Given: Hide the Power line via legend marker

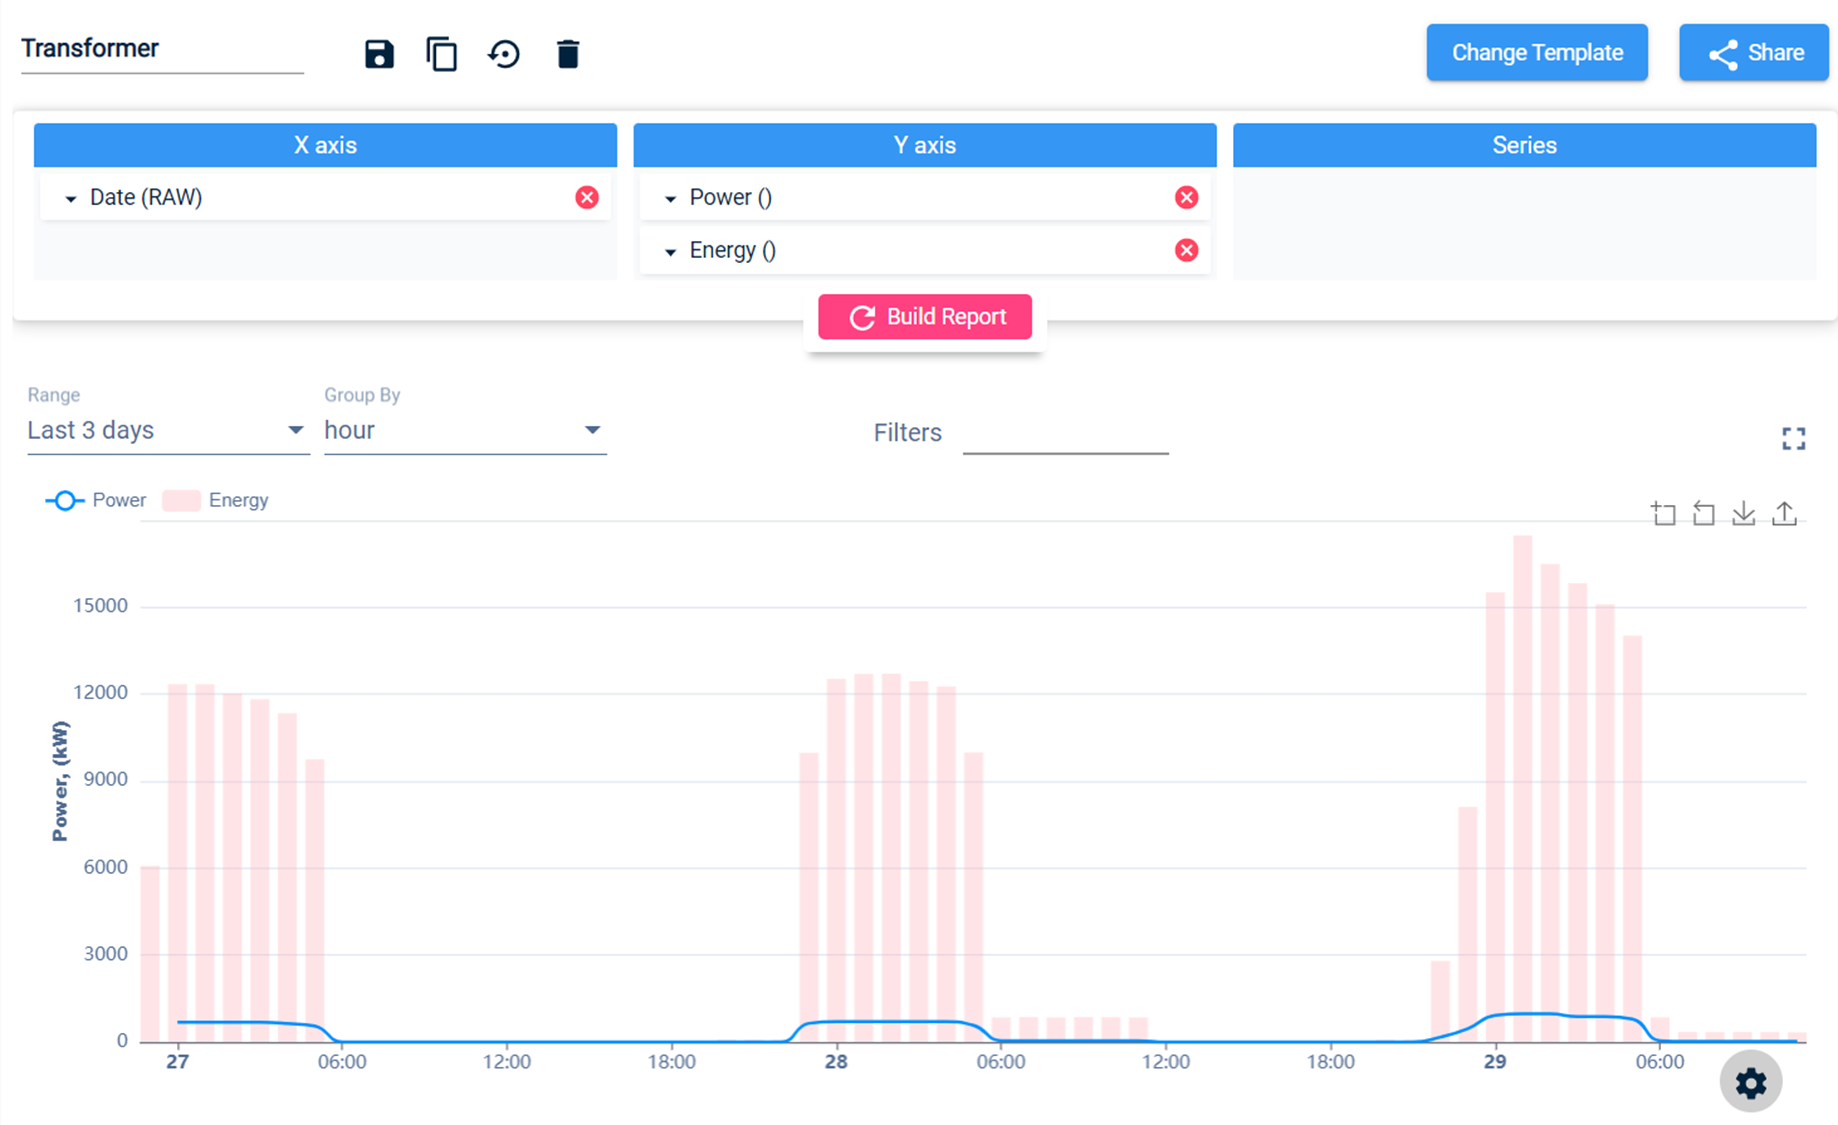Looking at the screenshot, I should [65, 500].
